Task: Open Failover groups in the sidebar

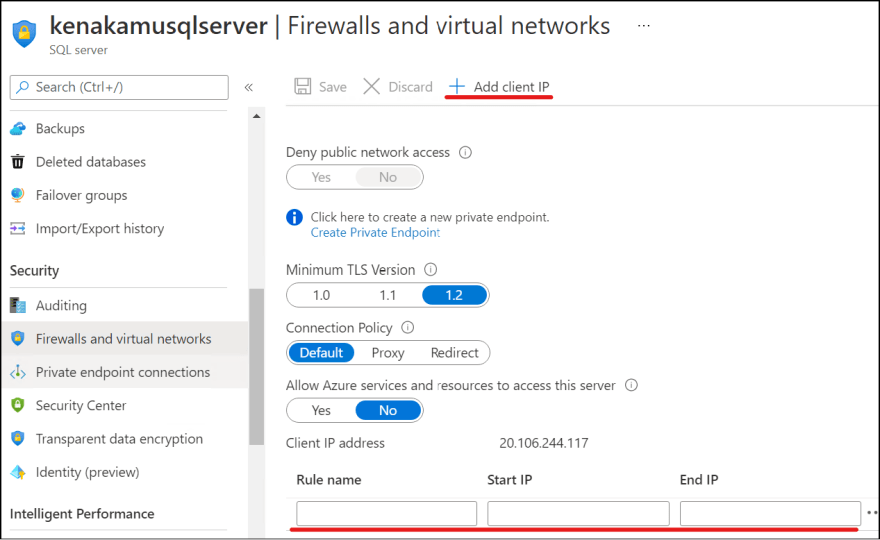Action: click(81, 195)
